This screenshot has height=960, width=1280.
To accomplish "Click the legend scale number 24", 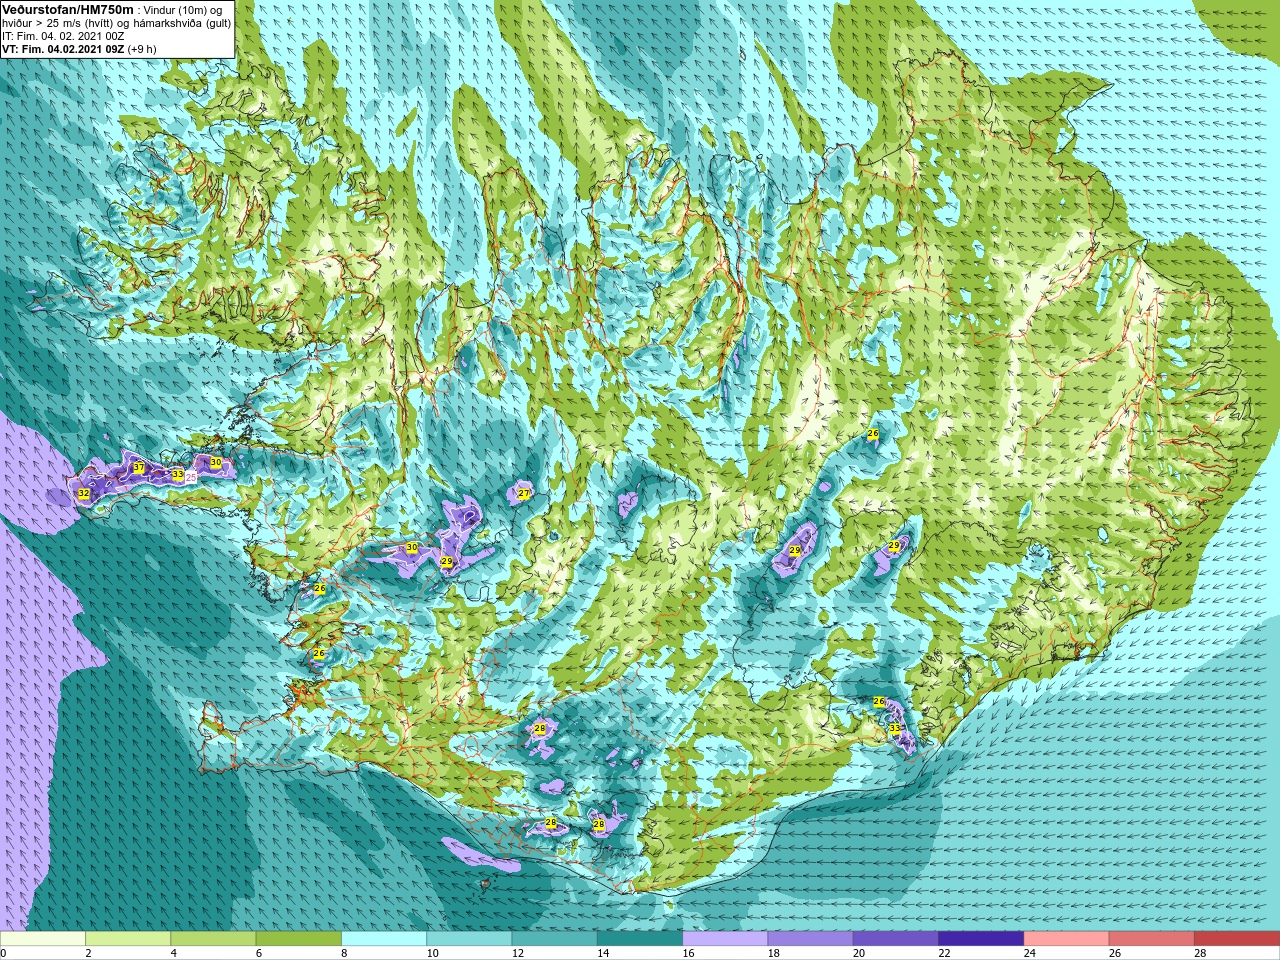I will click(1029, 953).
